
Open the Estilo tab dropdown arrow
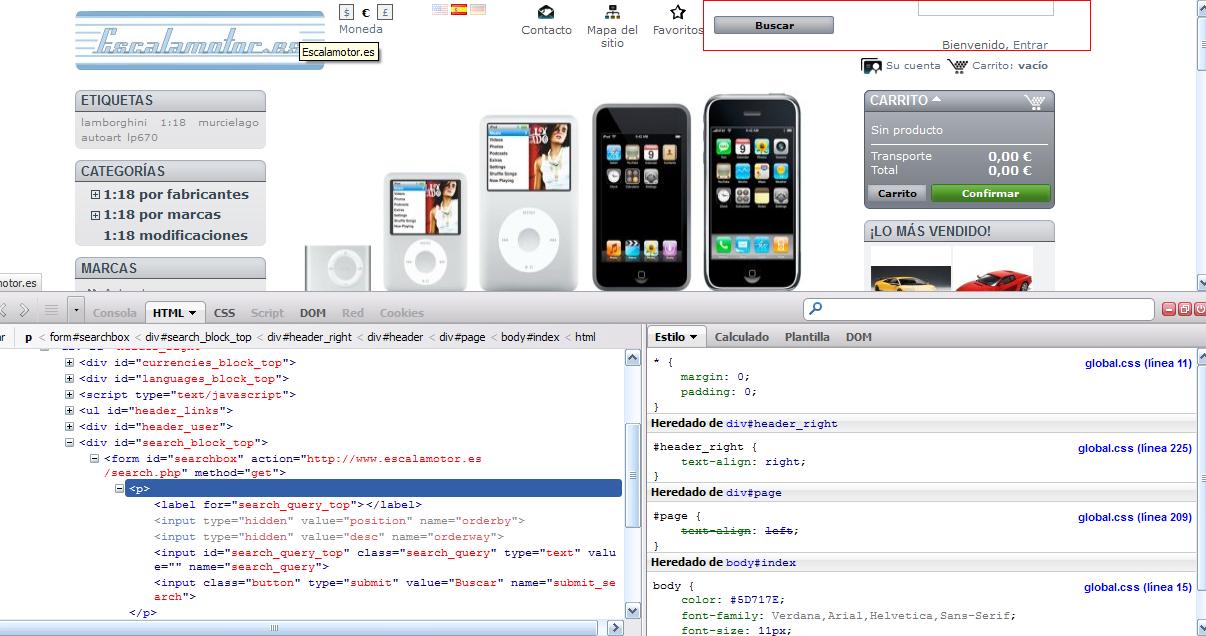coord(693,337)
